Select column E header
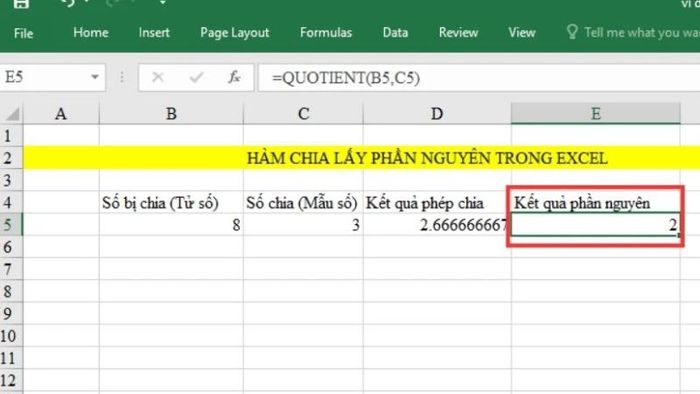Image resolution: width=700 pixels, height=394 pixels. coord(596,114)
